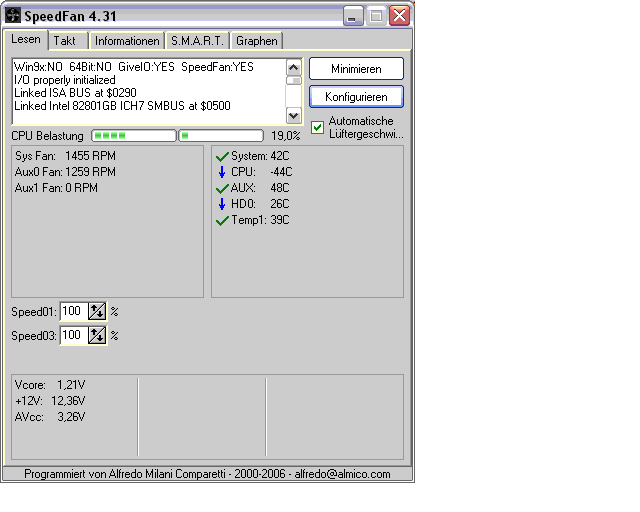Viewport: 640px width, 512px height.
Task: Click the Konfigurieren button
Action: 356,97
